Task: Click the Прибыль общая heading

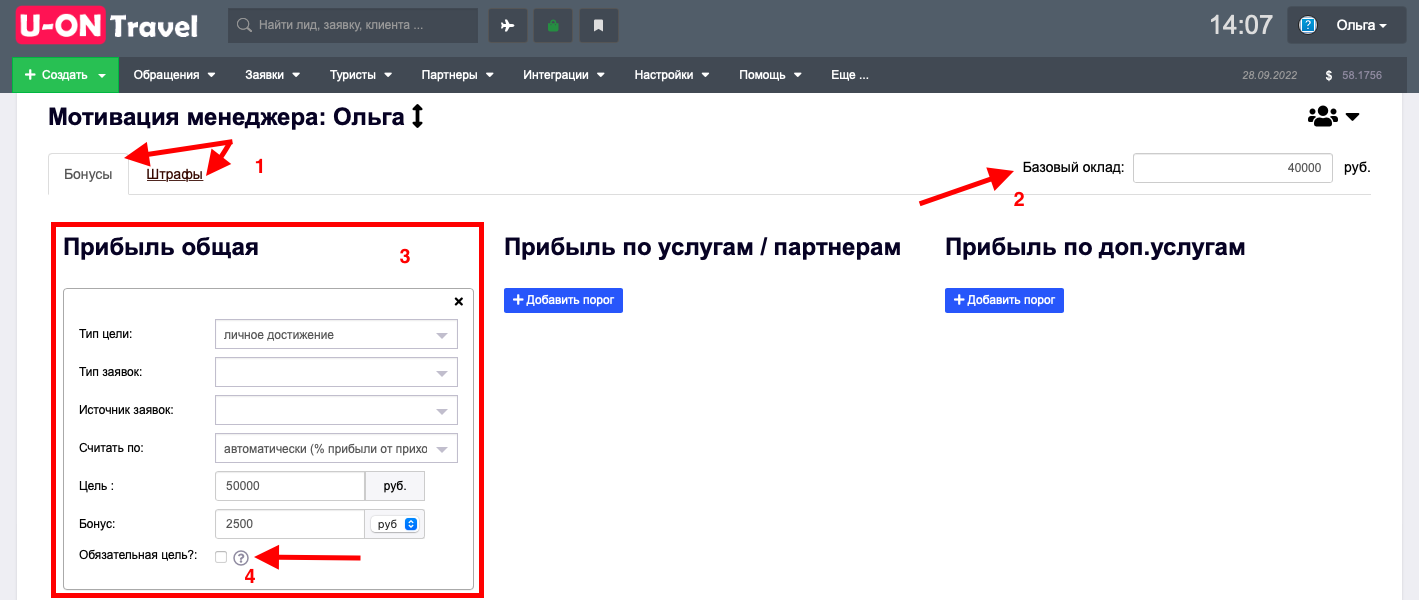Action: (x=161, y=247)
